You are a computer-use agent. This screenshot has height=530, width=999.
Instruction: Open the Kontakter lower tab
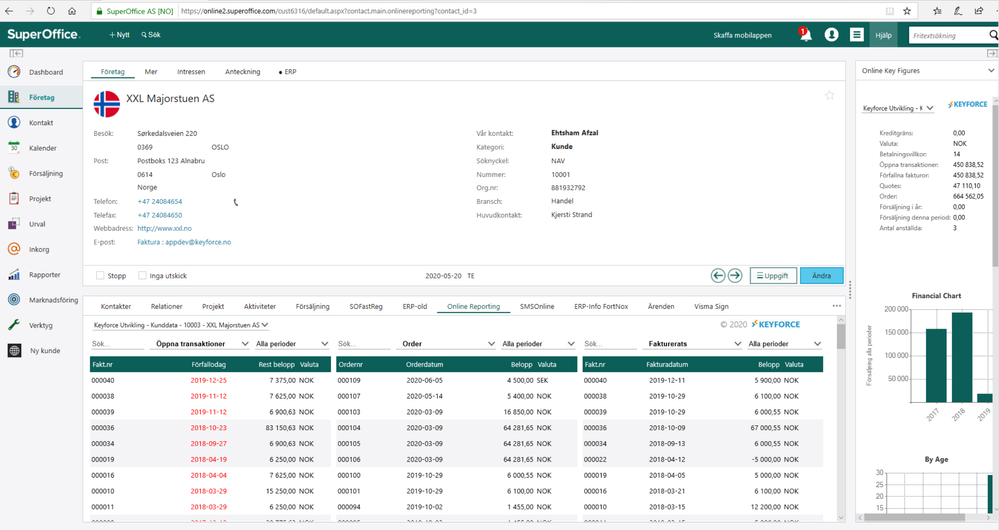pos(116,306)
